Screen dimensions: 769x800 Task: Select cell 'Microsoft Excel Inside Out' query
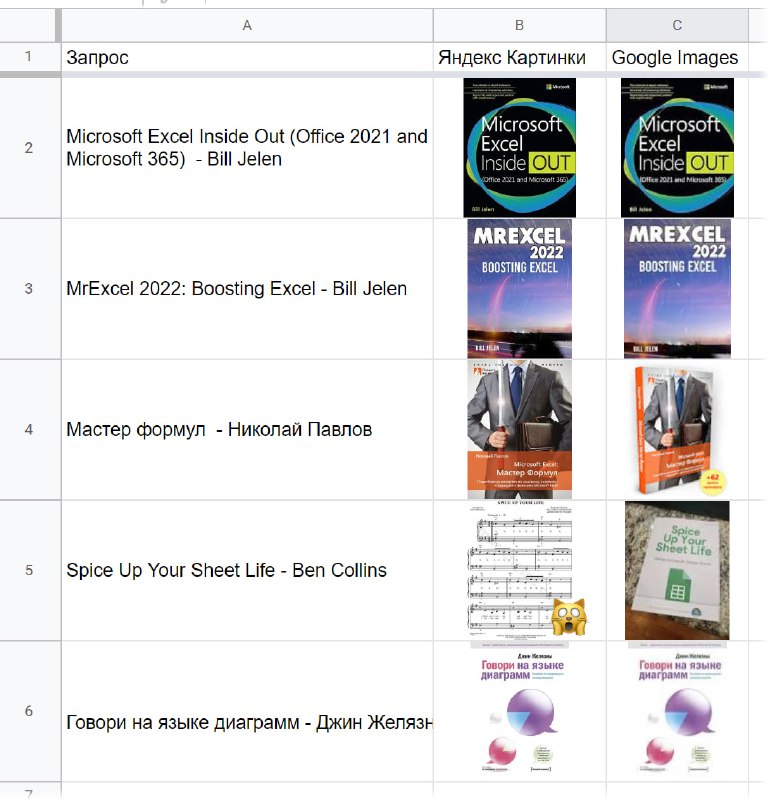(247, 148)
